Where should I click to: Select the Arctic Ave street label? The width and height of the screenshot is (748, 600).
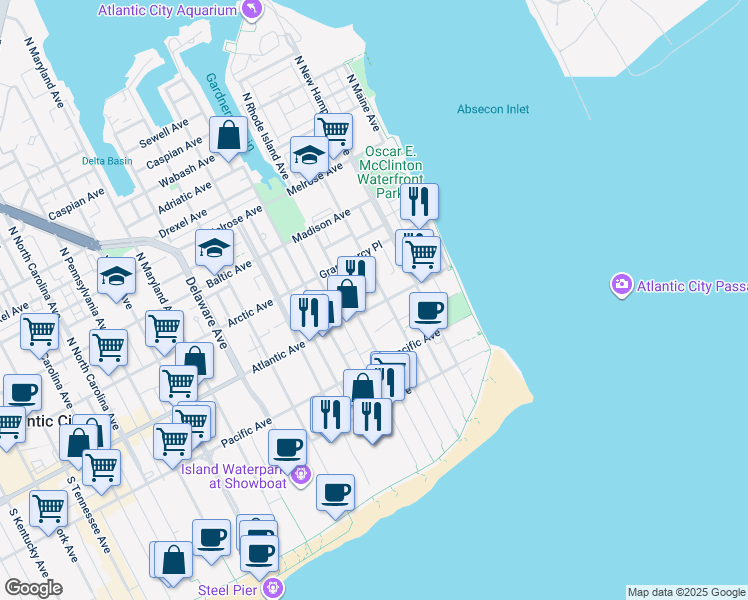(250, 313)
